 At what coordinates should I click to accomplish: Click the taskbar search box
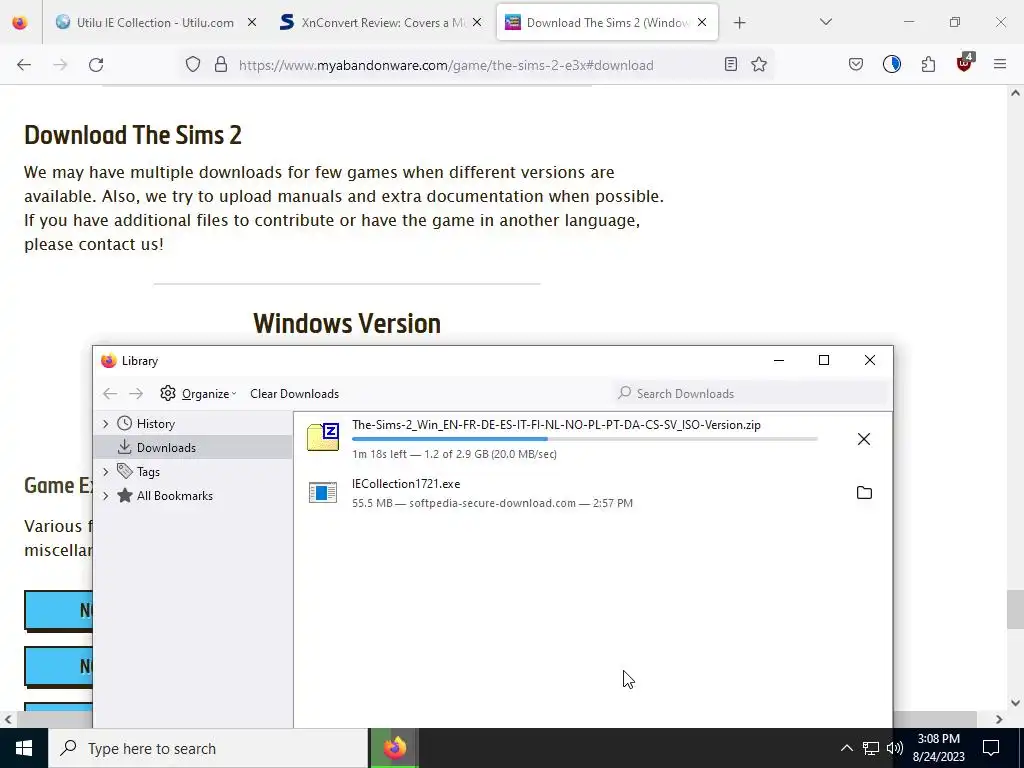pyautogui.click(x=208, y=748)
